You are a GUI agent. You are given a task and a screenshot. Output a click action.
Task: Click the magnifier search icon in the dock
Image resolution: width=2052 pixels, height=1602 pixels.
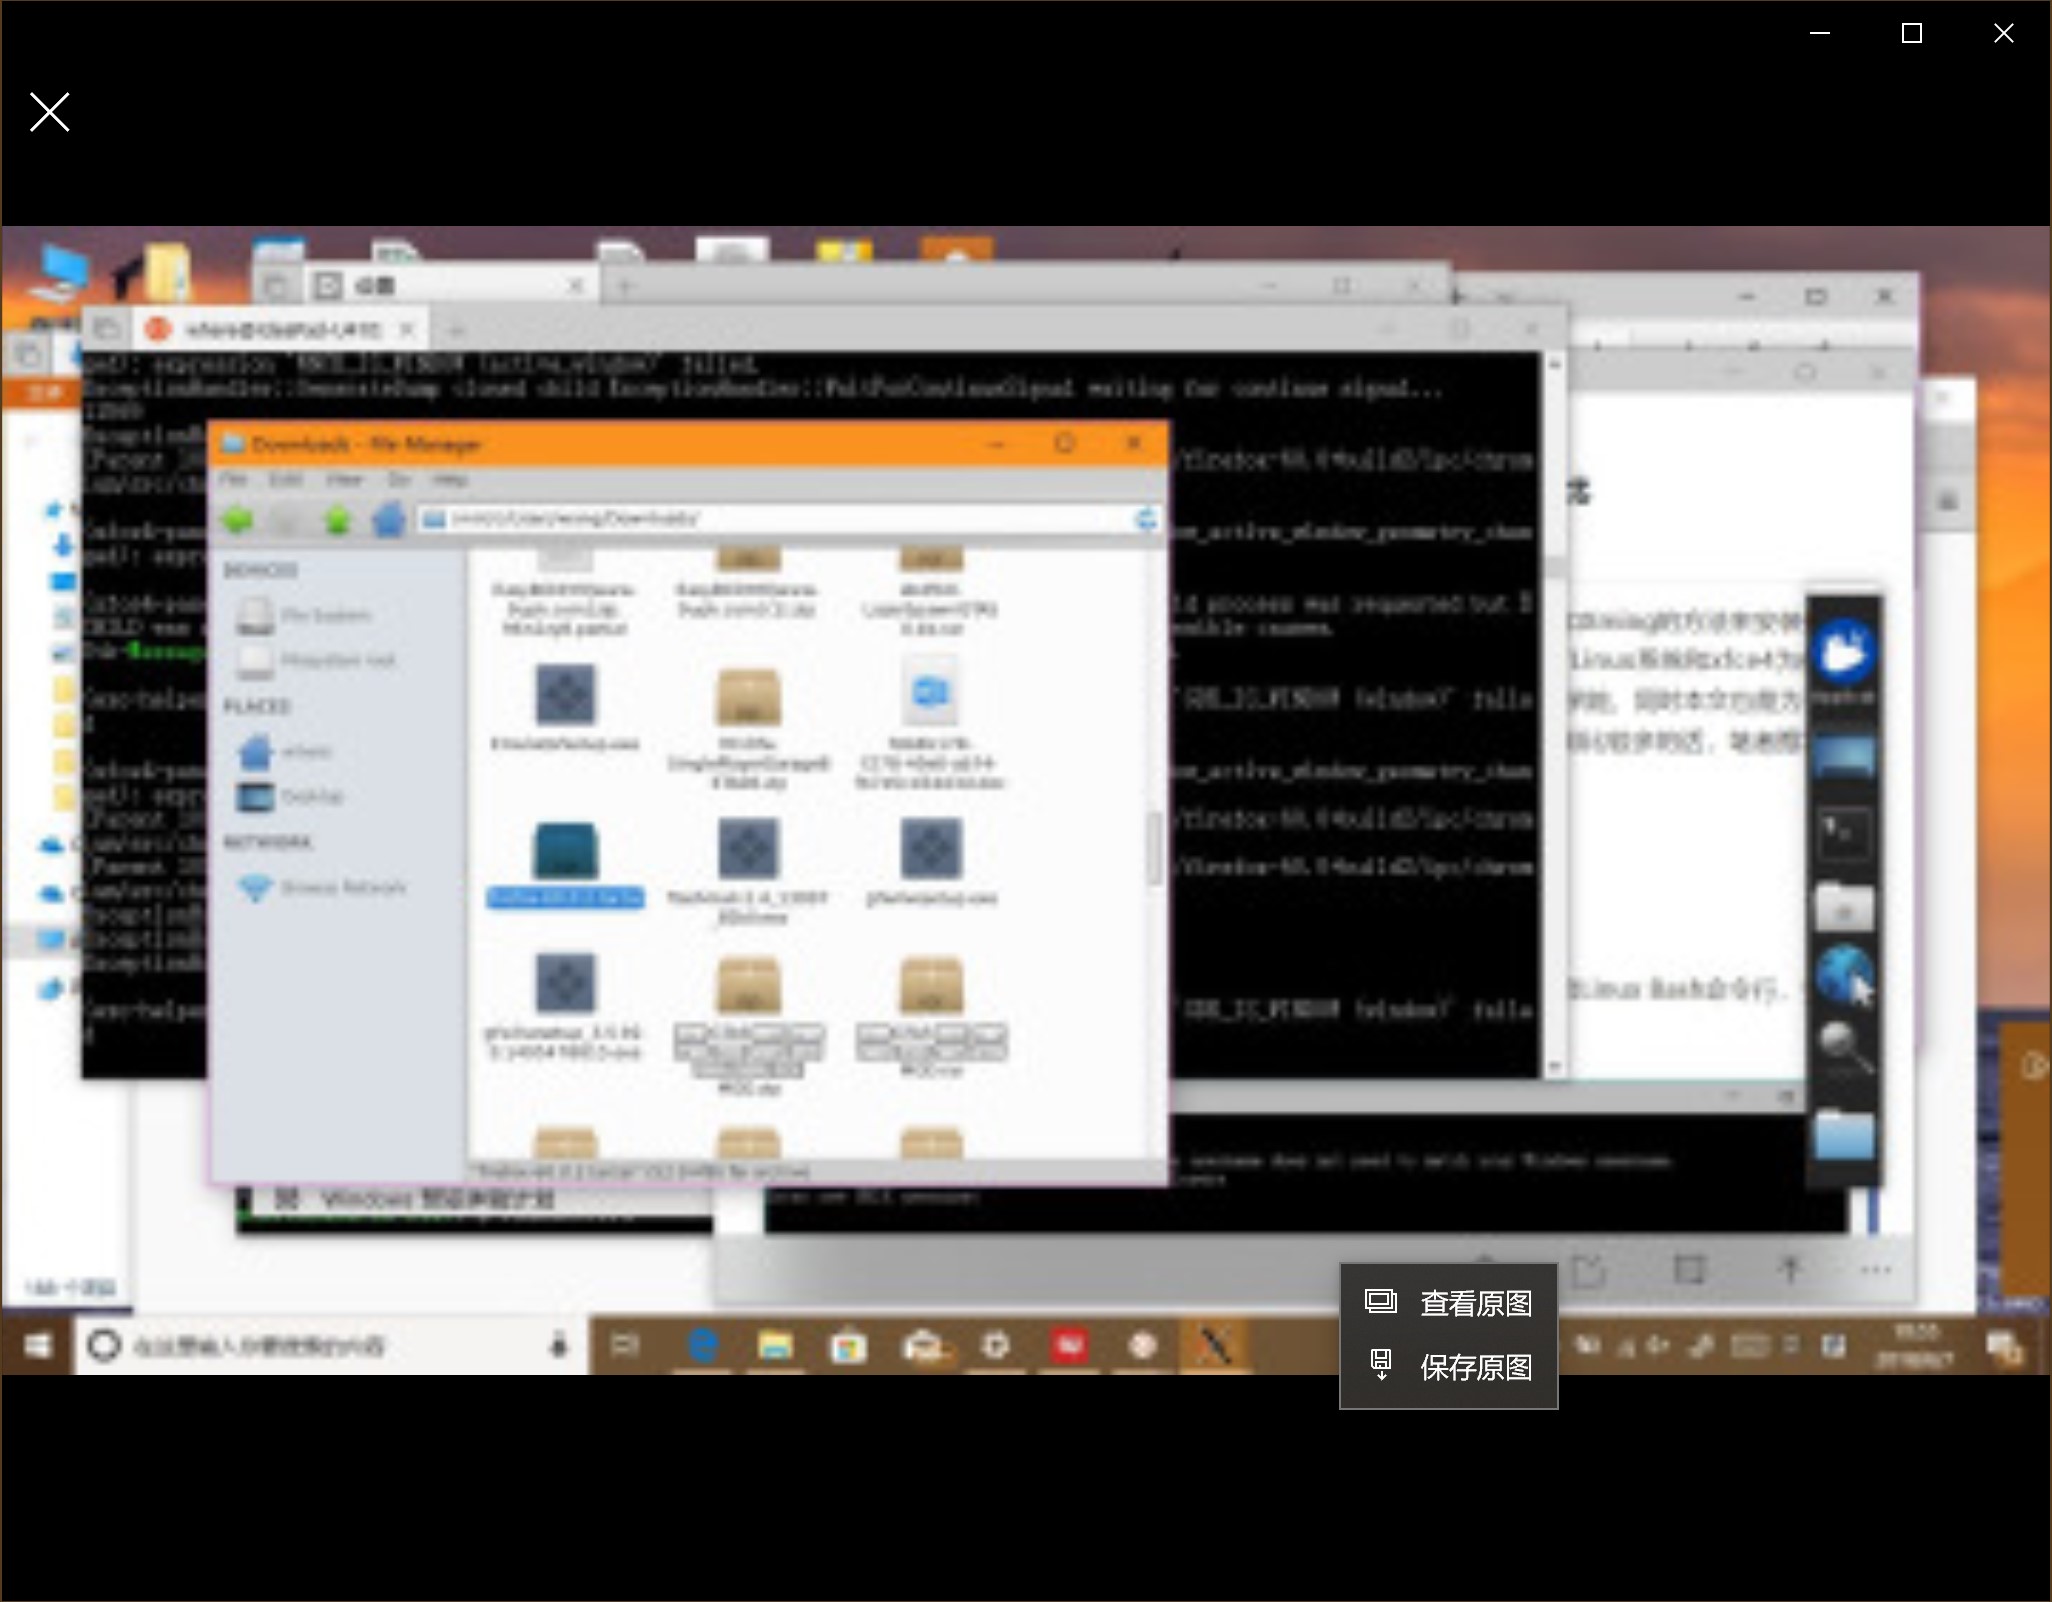pyautogui.click(x=1844, y=1048)
